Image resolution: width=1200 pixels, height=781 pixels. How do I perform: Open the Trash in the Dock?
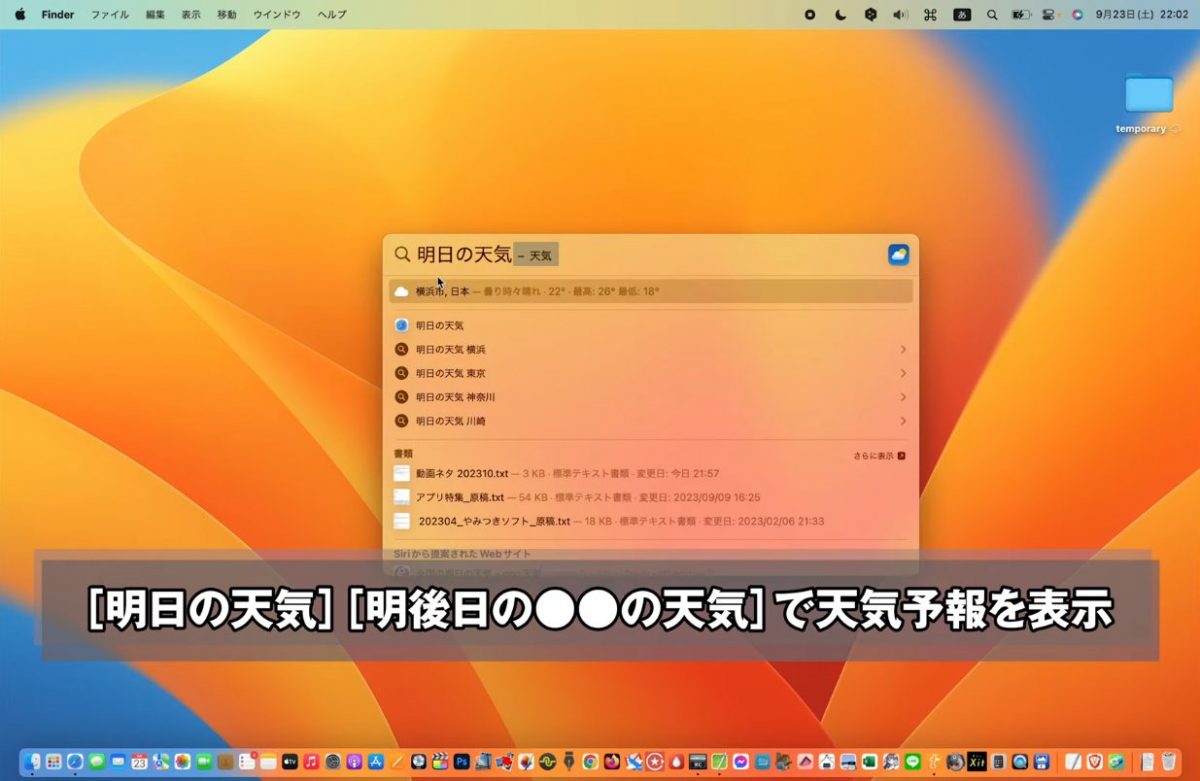(1167, 762)
